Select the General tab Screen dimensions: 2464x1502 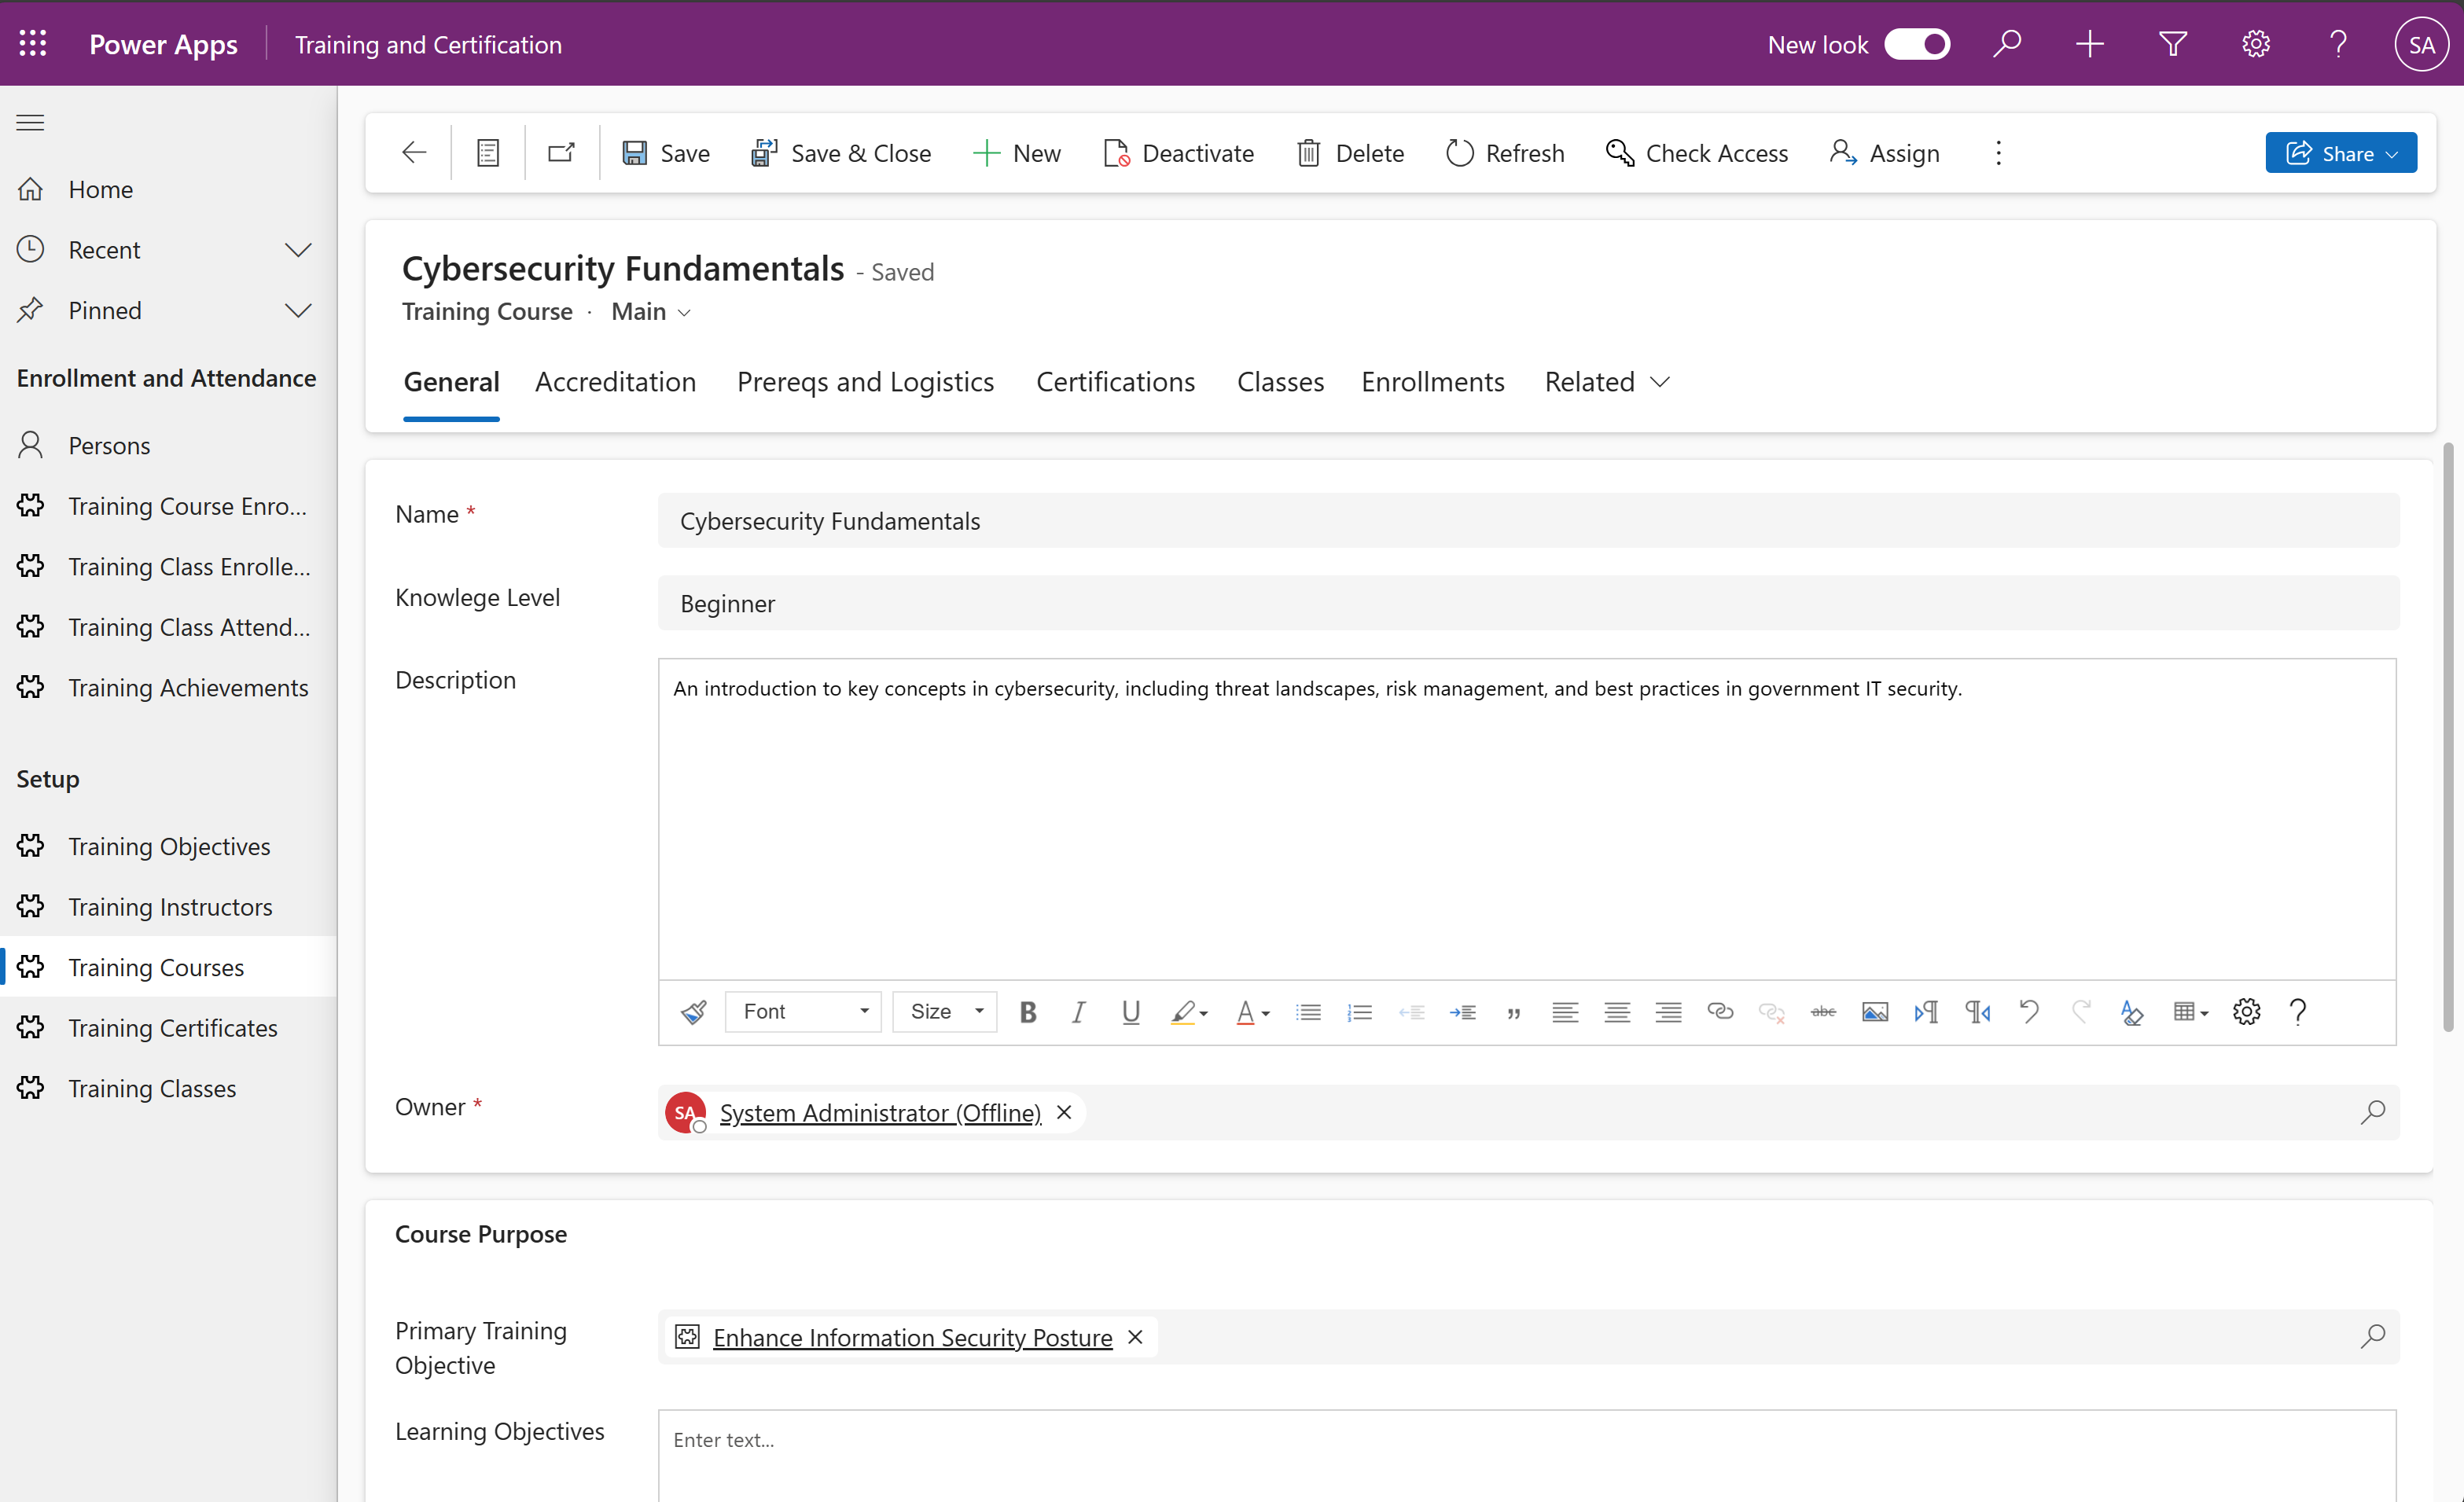(451, 382)
